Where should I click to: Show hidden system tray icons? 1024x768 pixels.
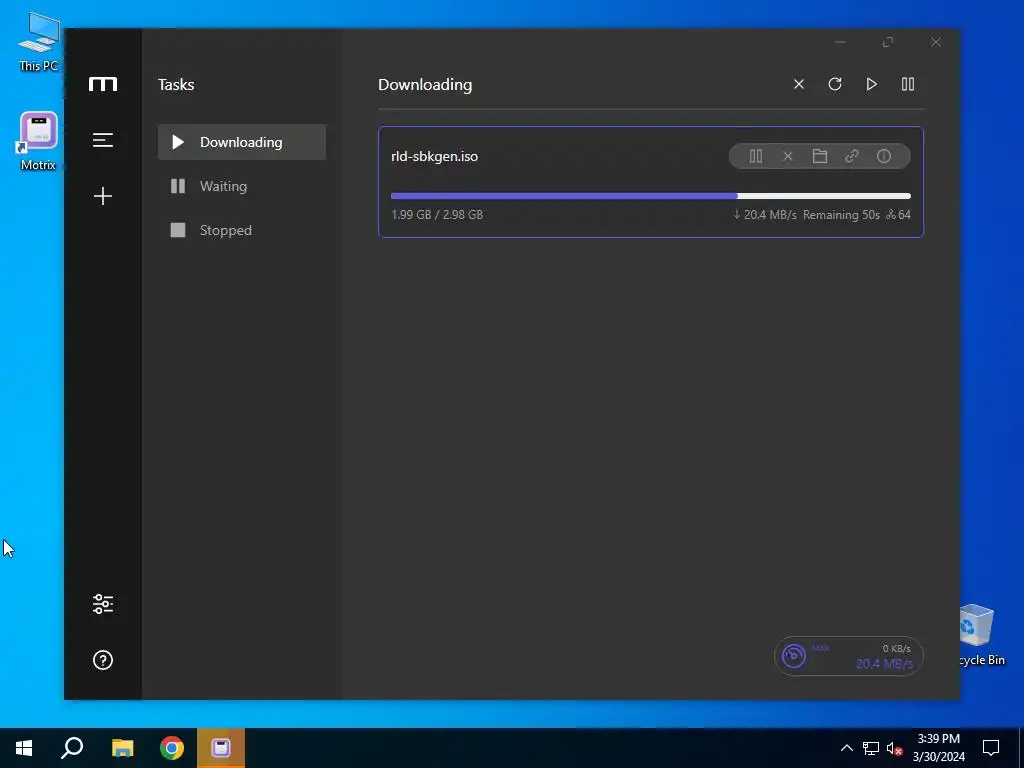[x=846, y=748]
